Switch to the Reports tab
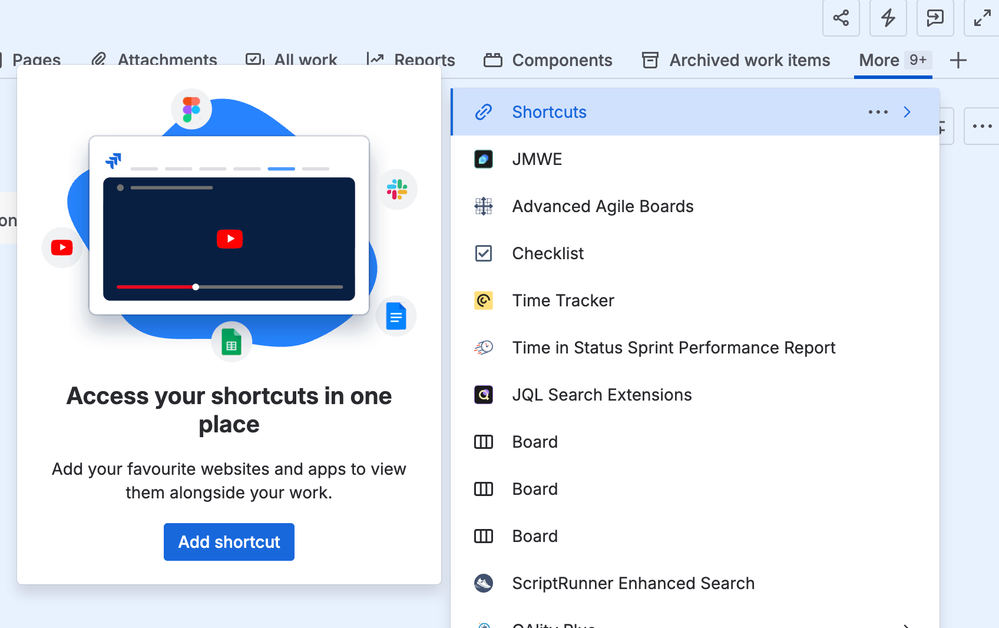The image size is (999, 628). 411,61
